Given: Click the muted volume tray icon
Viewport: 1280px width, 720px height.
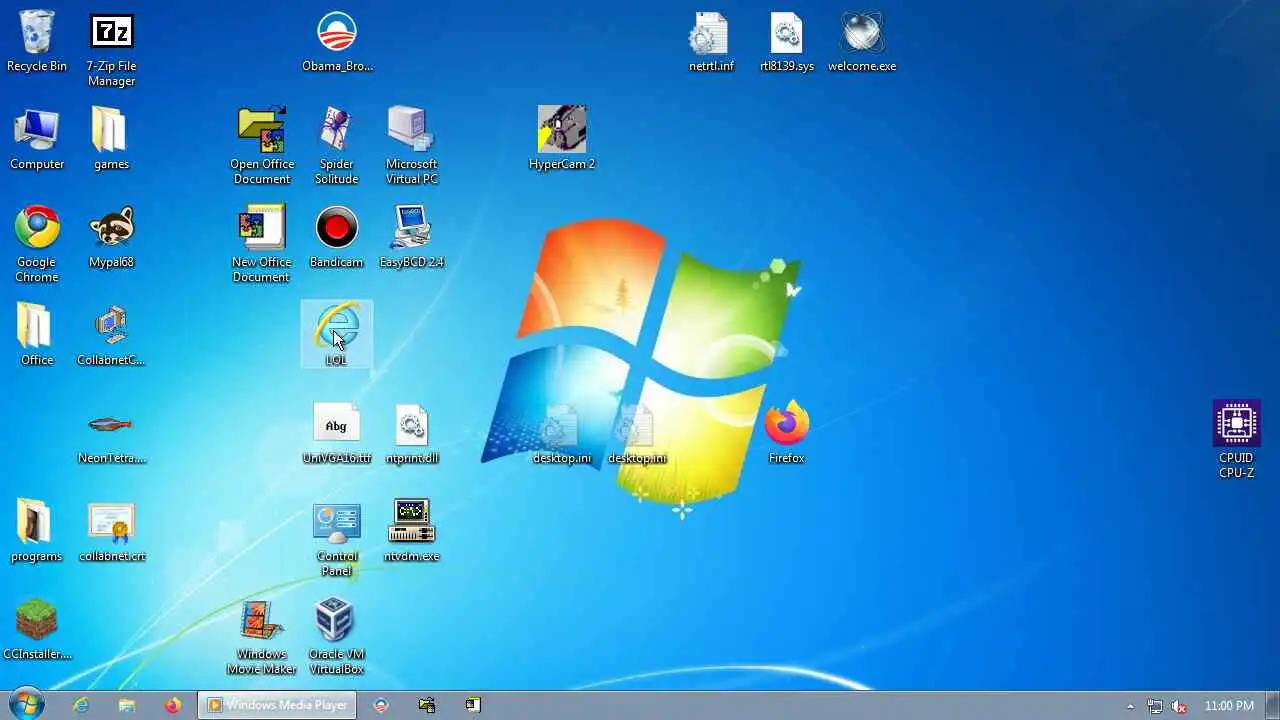Looking at the screenshot, I should point(1180,706).
